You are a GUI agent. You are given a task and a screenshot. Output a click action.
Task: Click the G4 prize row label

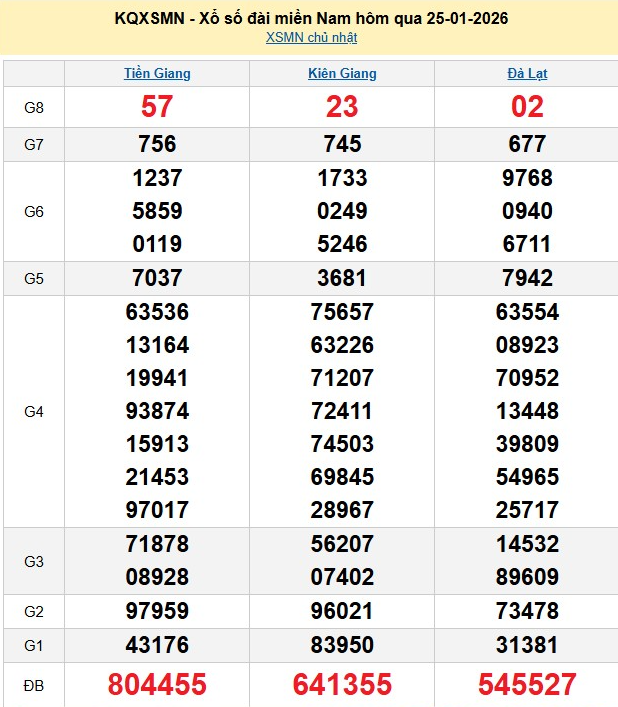pyautogui.click(x=34, y=411)
